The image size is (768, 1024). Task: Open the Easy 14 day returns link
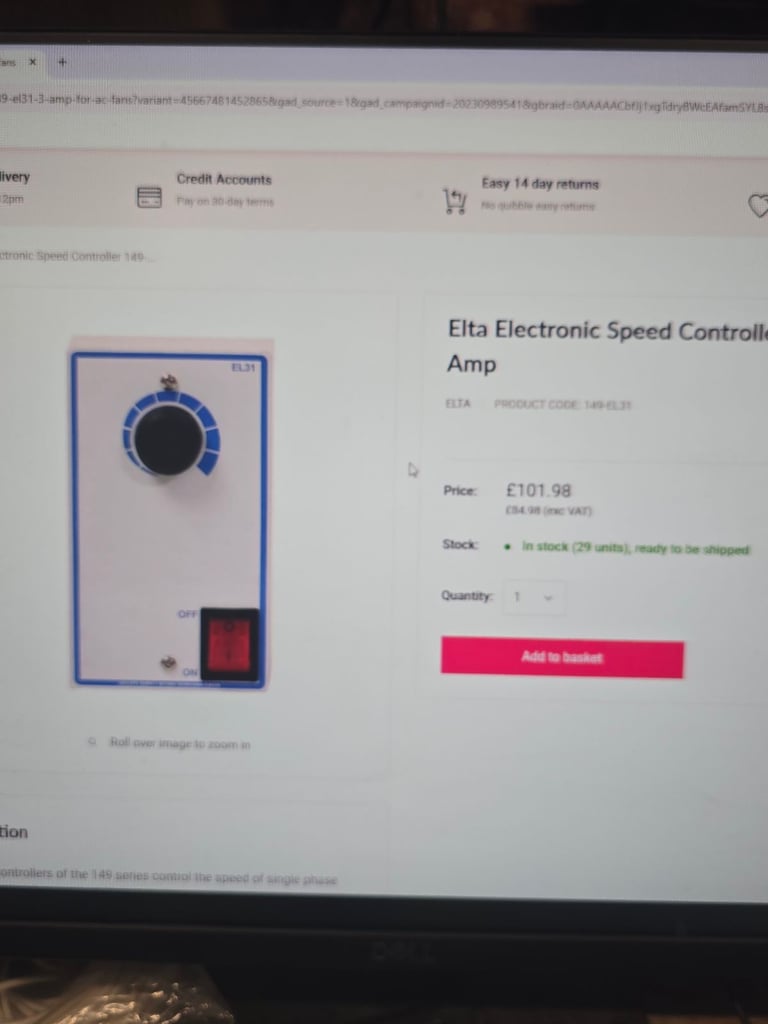pyautogui.click(x=540, y=184)
